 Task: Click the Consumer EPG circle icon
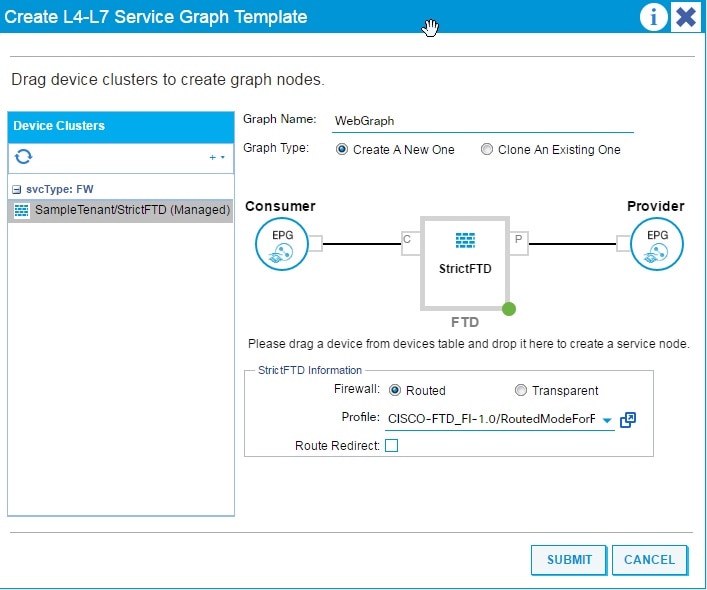coord(282,244)
